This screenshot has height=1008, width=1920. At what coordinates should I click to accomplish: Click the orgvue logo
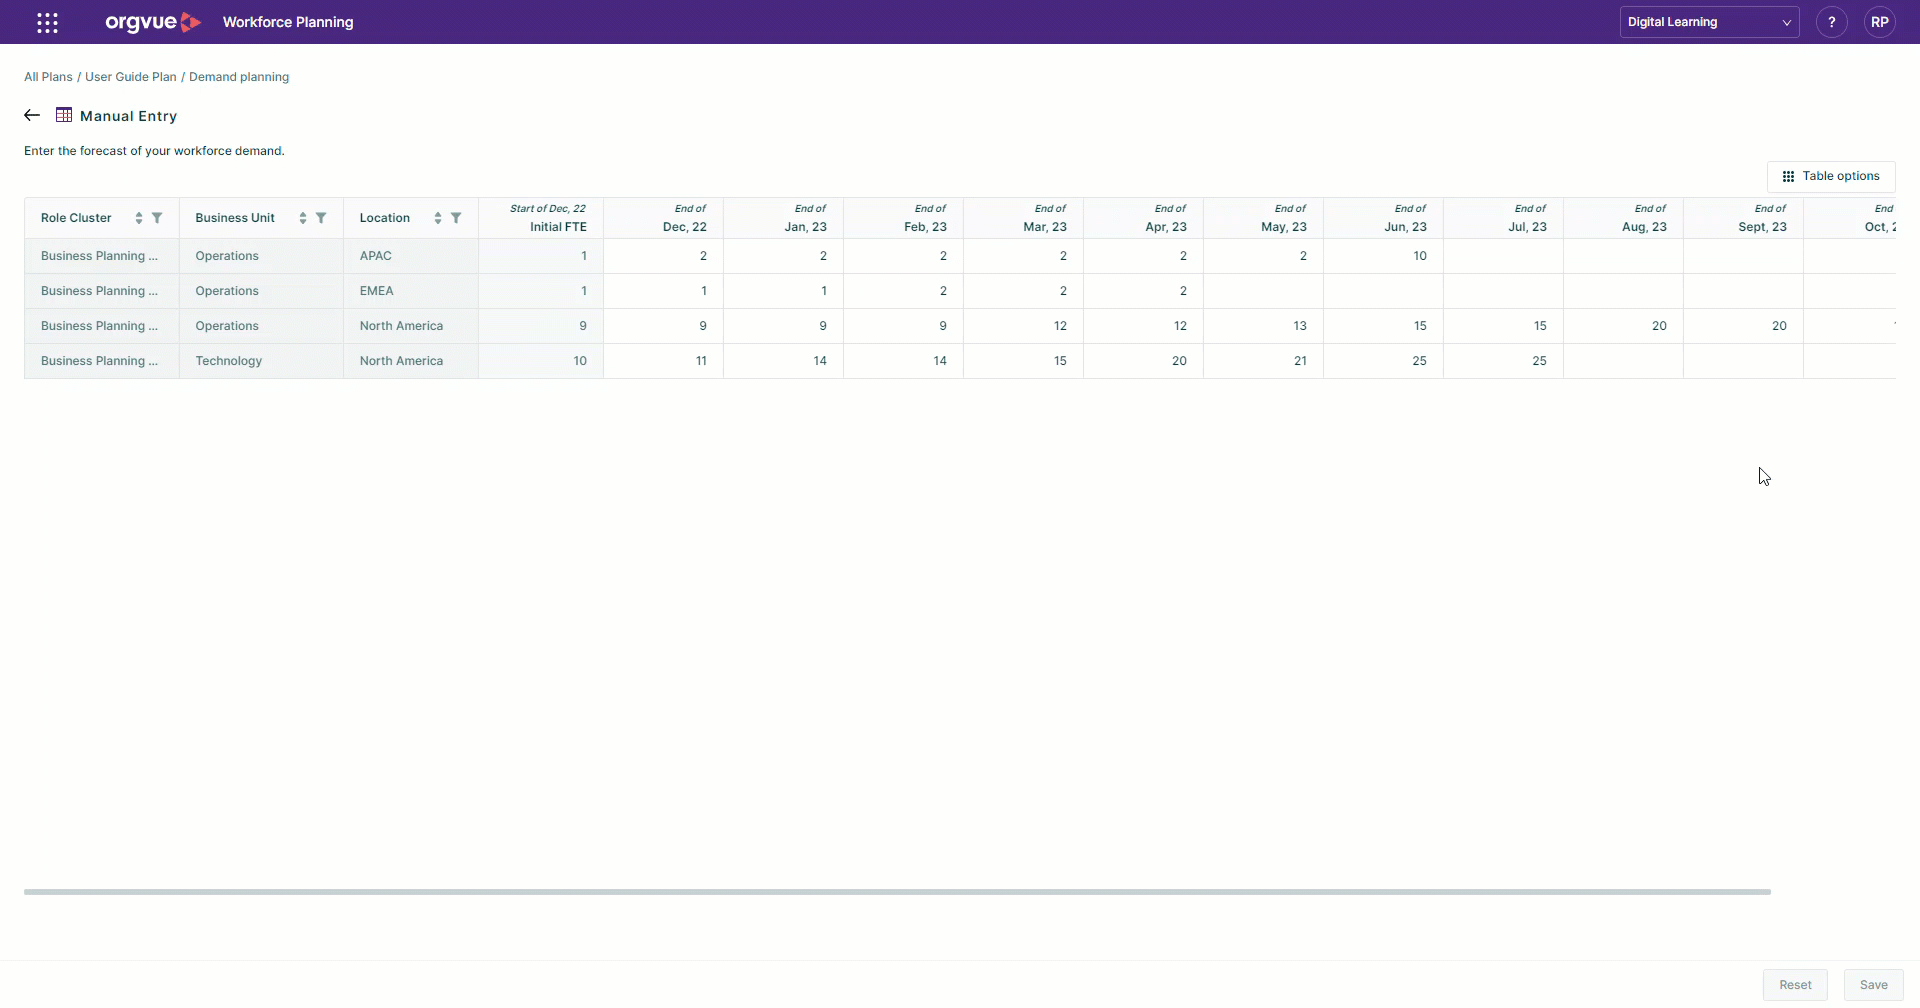[153, 22]
